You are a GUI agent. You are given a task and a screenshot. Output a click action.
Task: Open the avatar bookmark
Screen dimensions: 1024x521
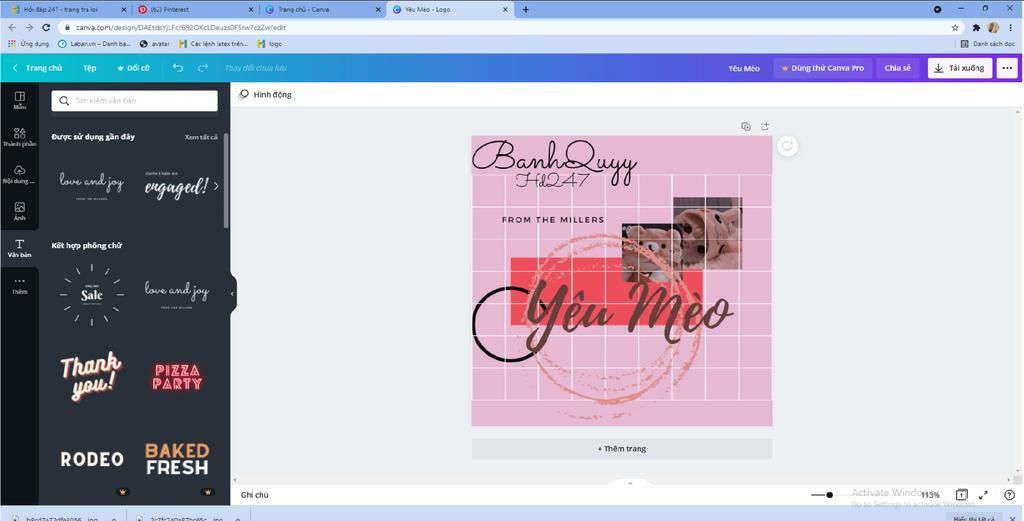pyautogui.click(x=155, y=44)
